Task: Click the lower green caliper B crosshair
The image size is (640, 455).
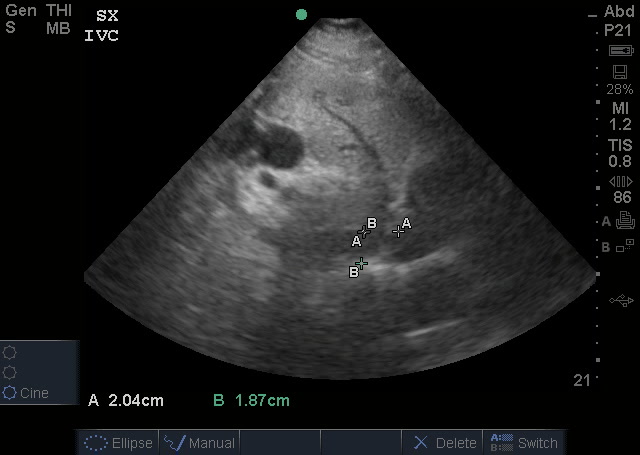Action: pyautogui.click(x=362, y=263)
